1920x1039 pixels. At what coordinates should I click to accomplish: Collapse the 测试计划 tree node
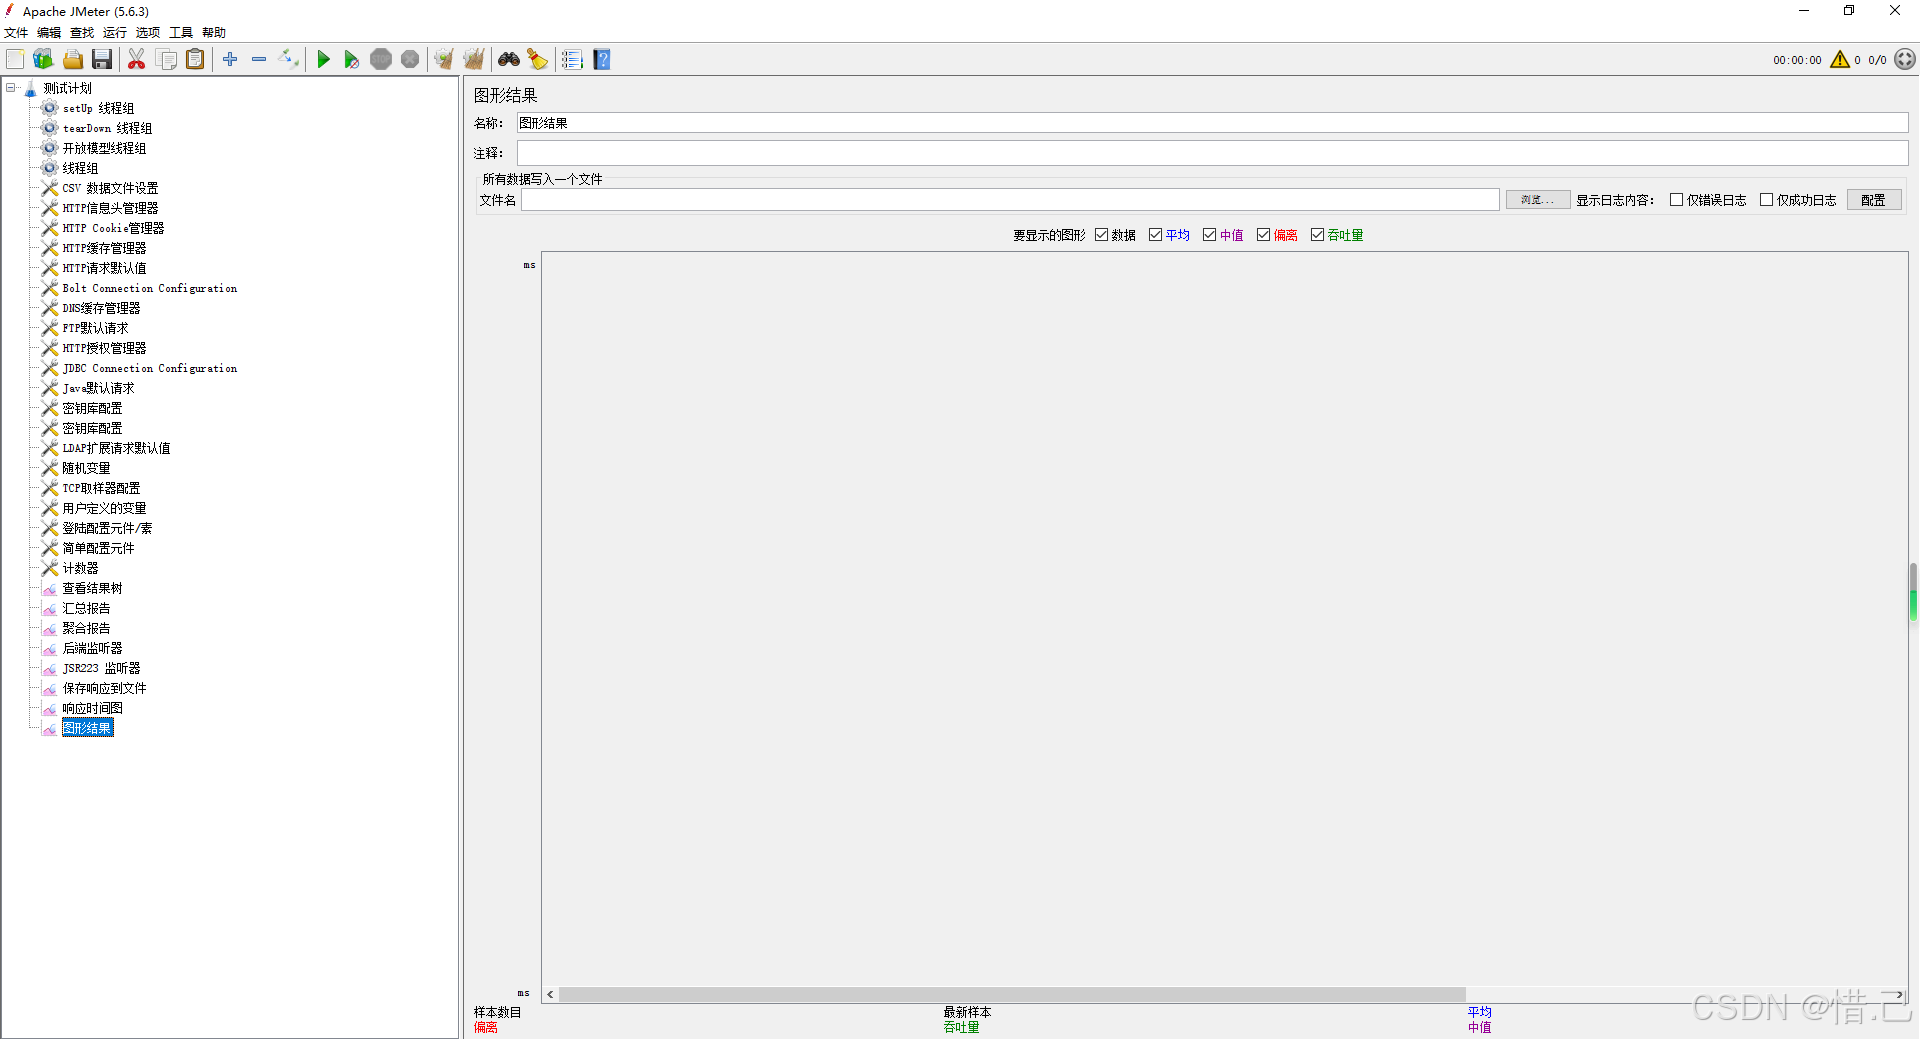[x=11, y=88]
